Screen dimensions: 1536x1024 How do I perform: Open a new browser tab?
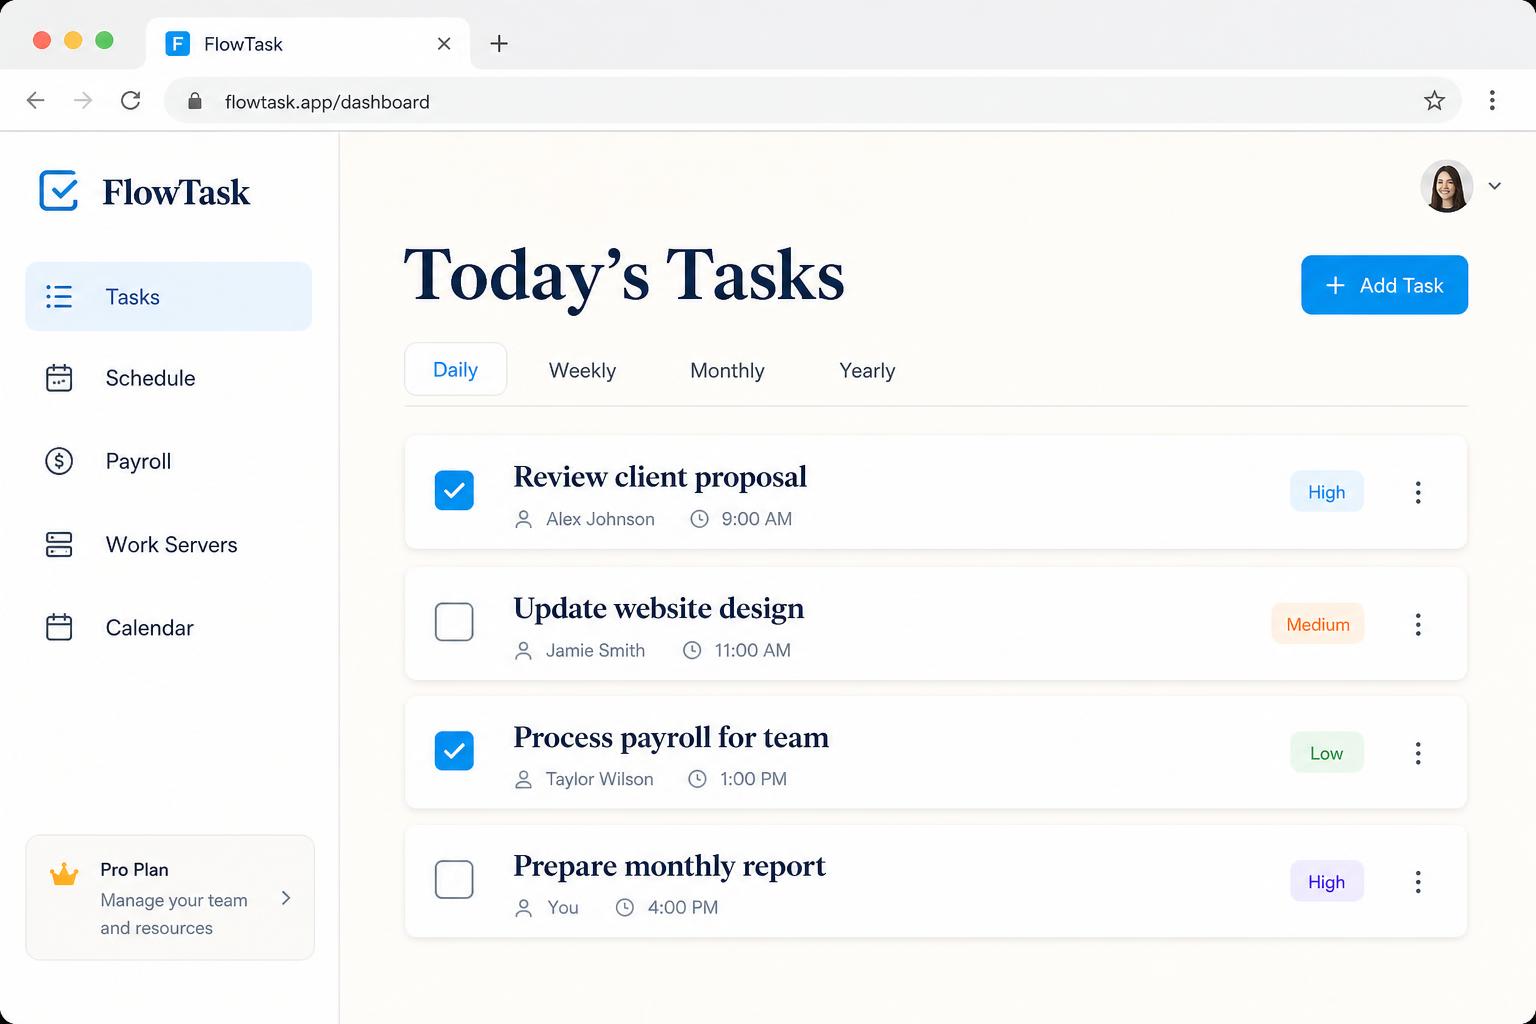tap(499, 43)
